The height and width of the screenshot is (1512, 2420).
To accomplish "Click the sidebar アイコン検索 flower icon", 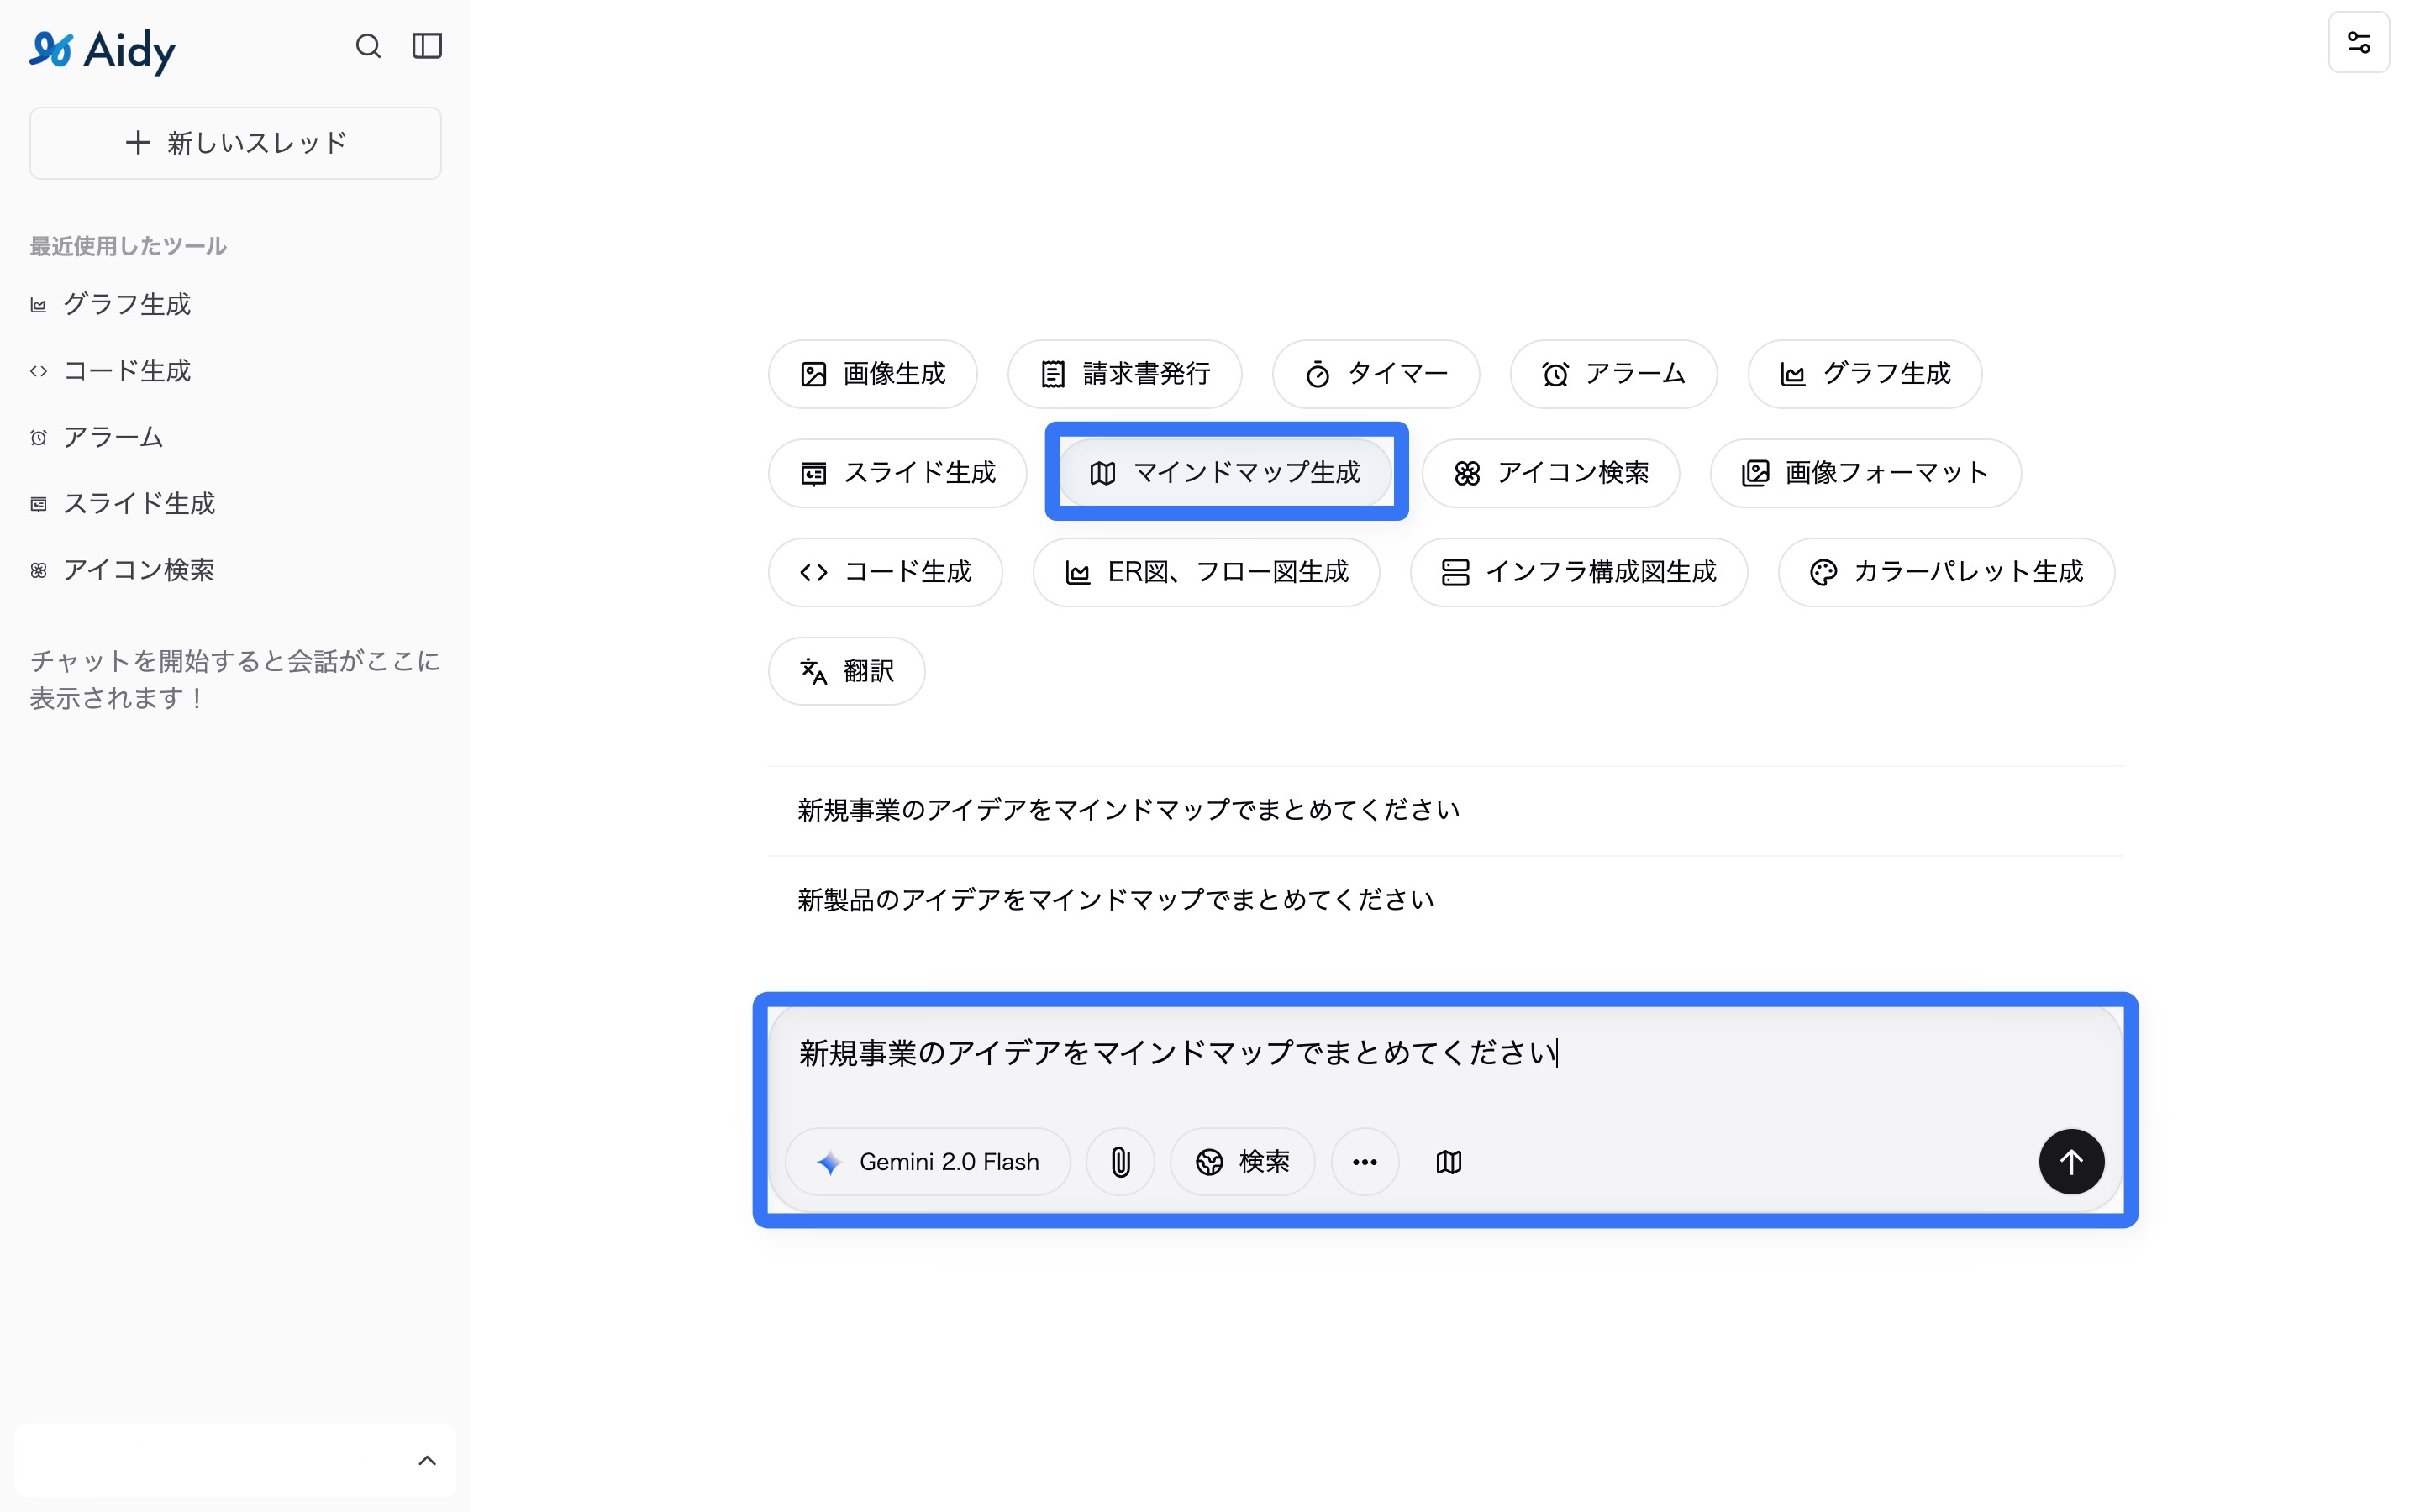I will [38, 570].
